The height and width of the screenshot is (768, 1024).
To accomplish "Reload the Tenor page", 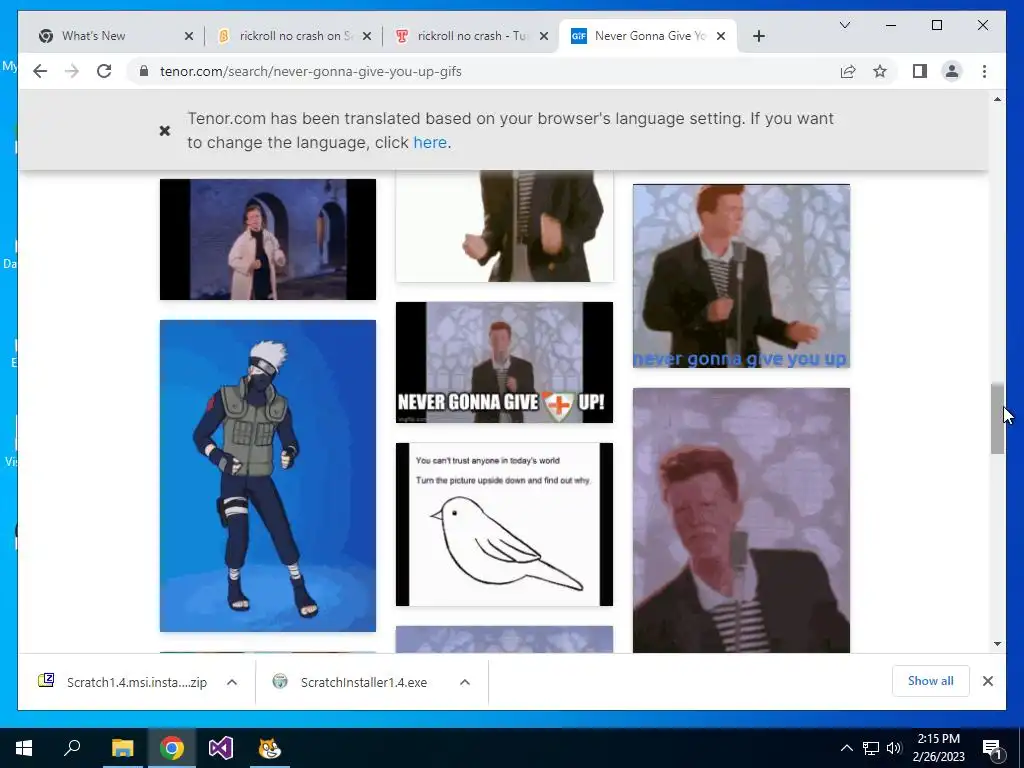I will (104, 71).
